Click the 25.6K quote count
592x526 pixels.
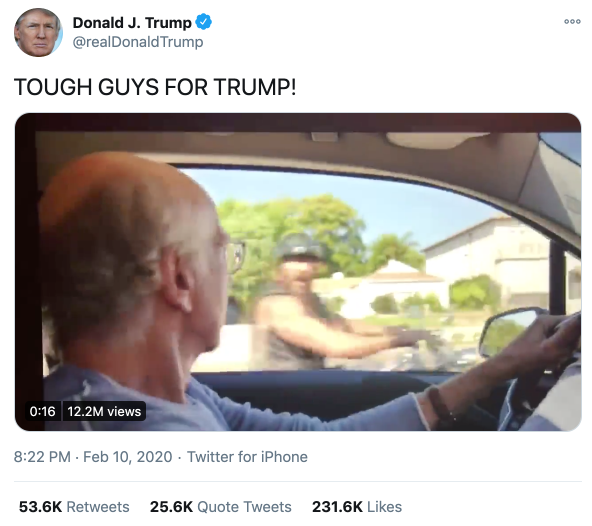pos(171,507)
